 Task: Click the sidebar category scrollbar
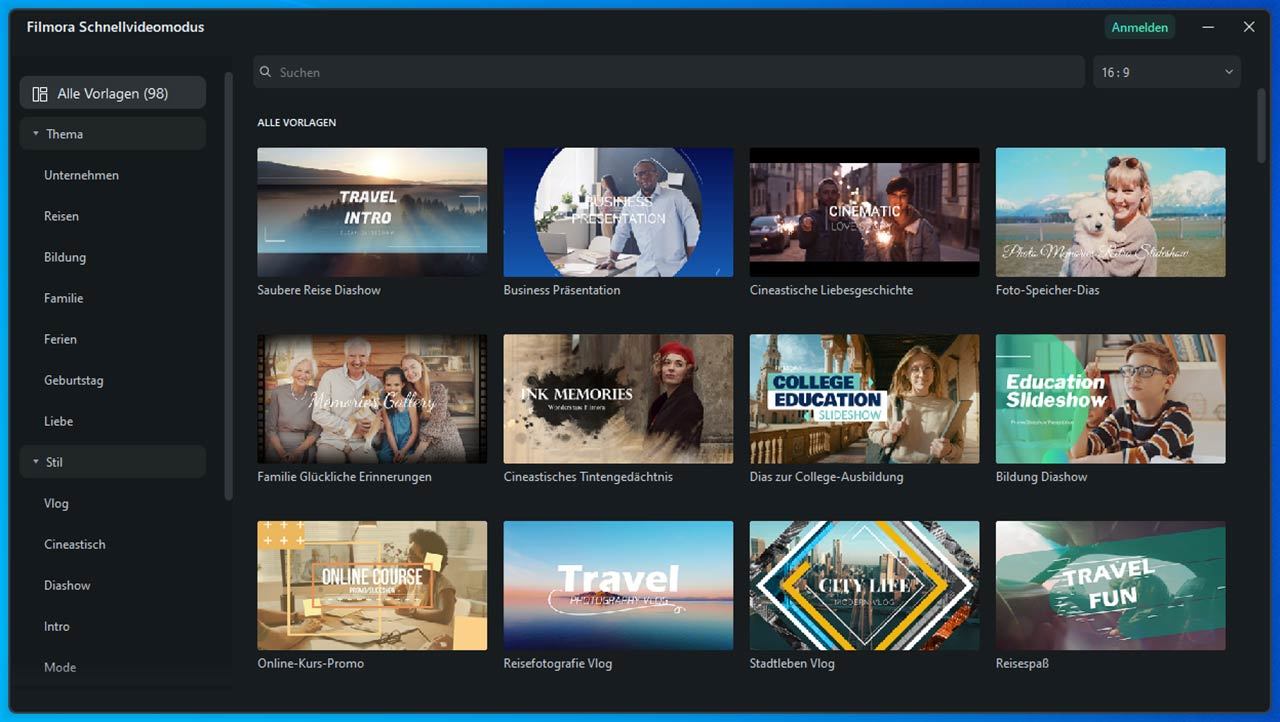[228, 285]
